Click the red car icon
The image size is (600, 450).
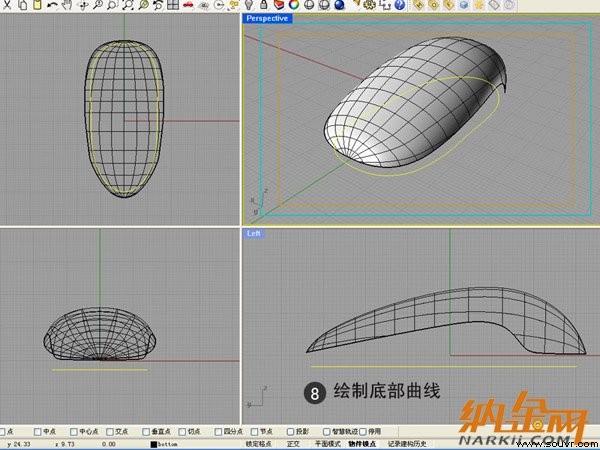point(188,5)
